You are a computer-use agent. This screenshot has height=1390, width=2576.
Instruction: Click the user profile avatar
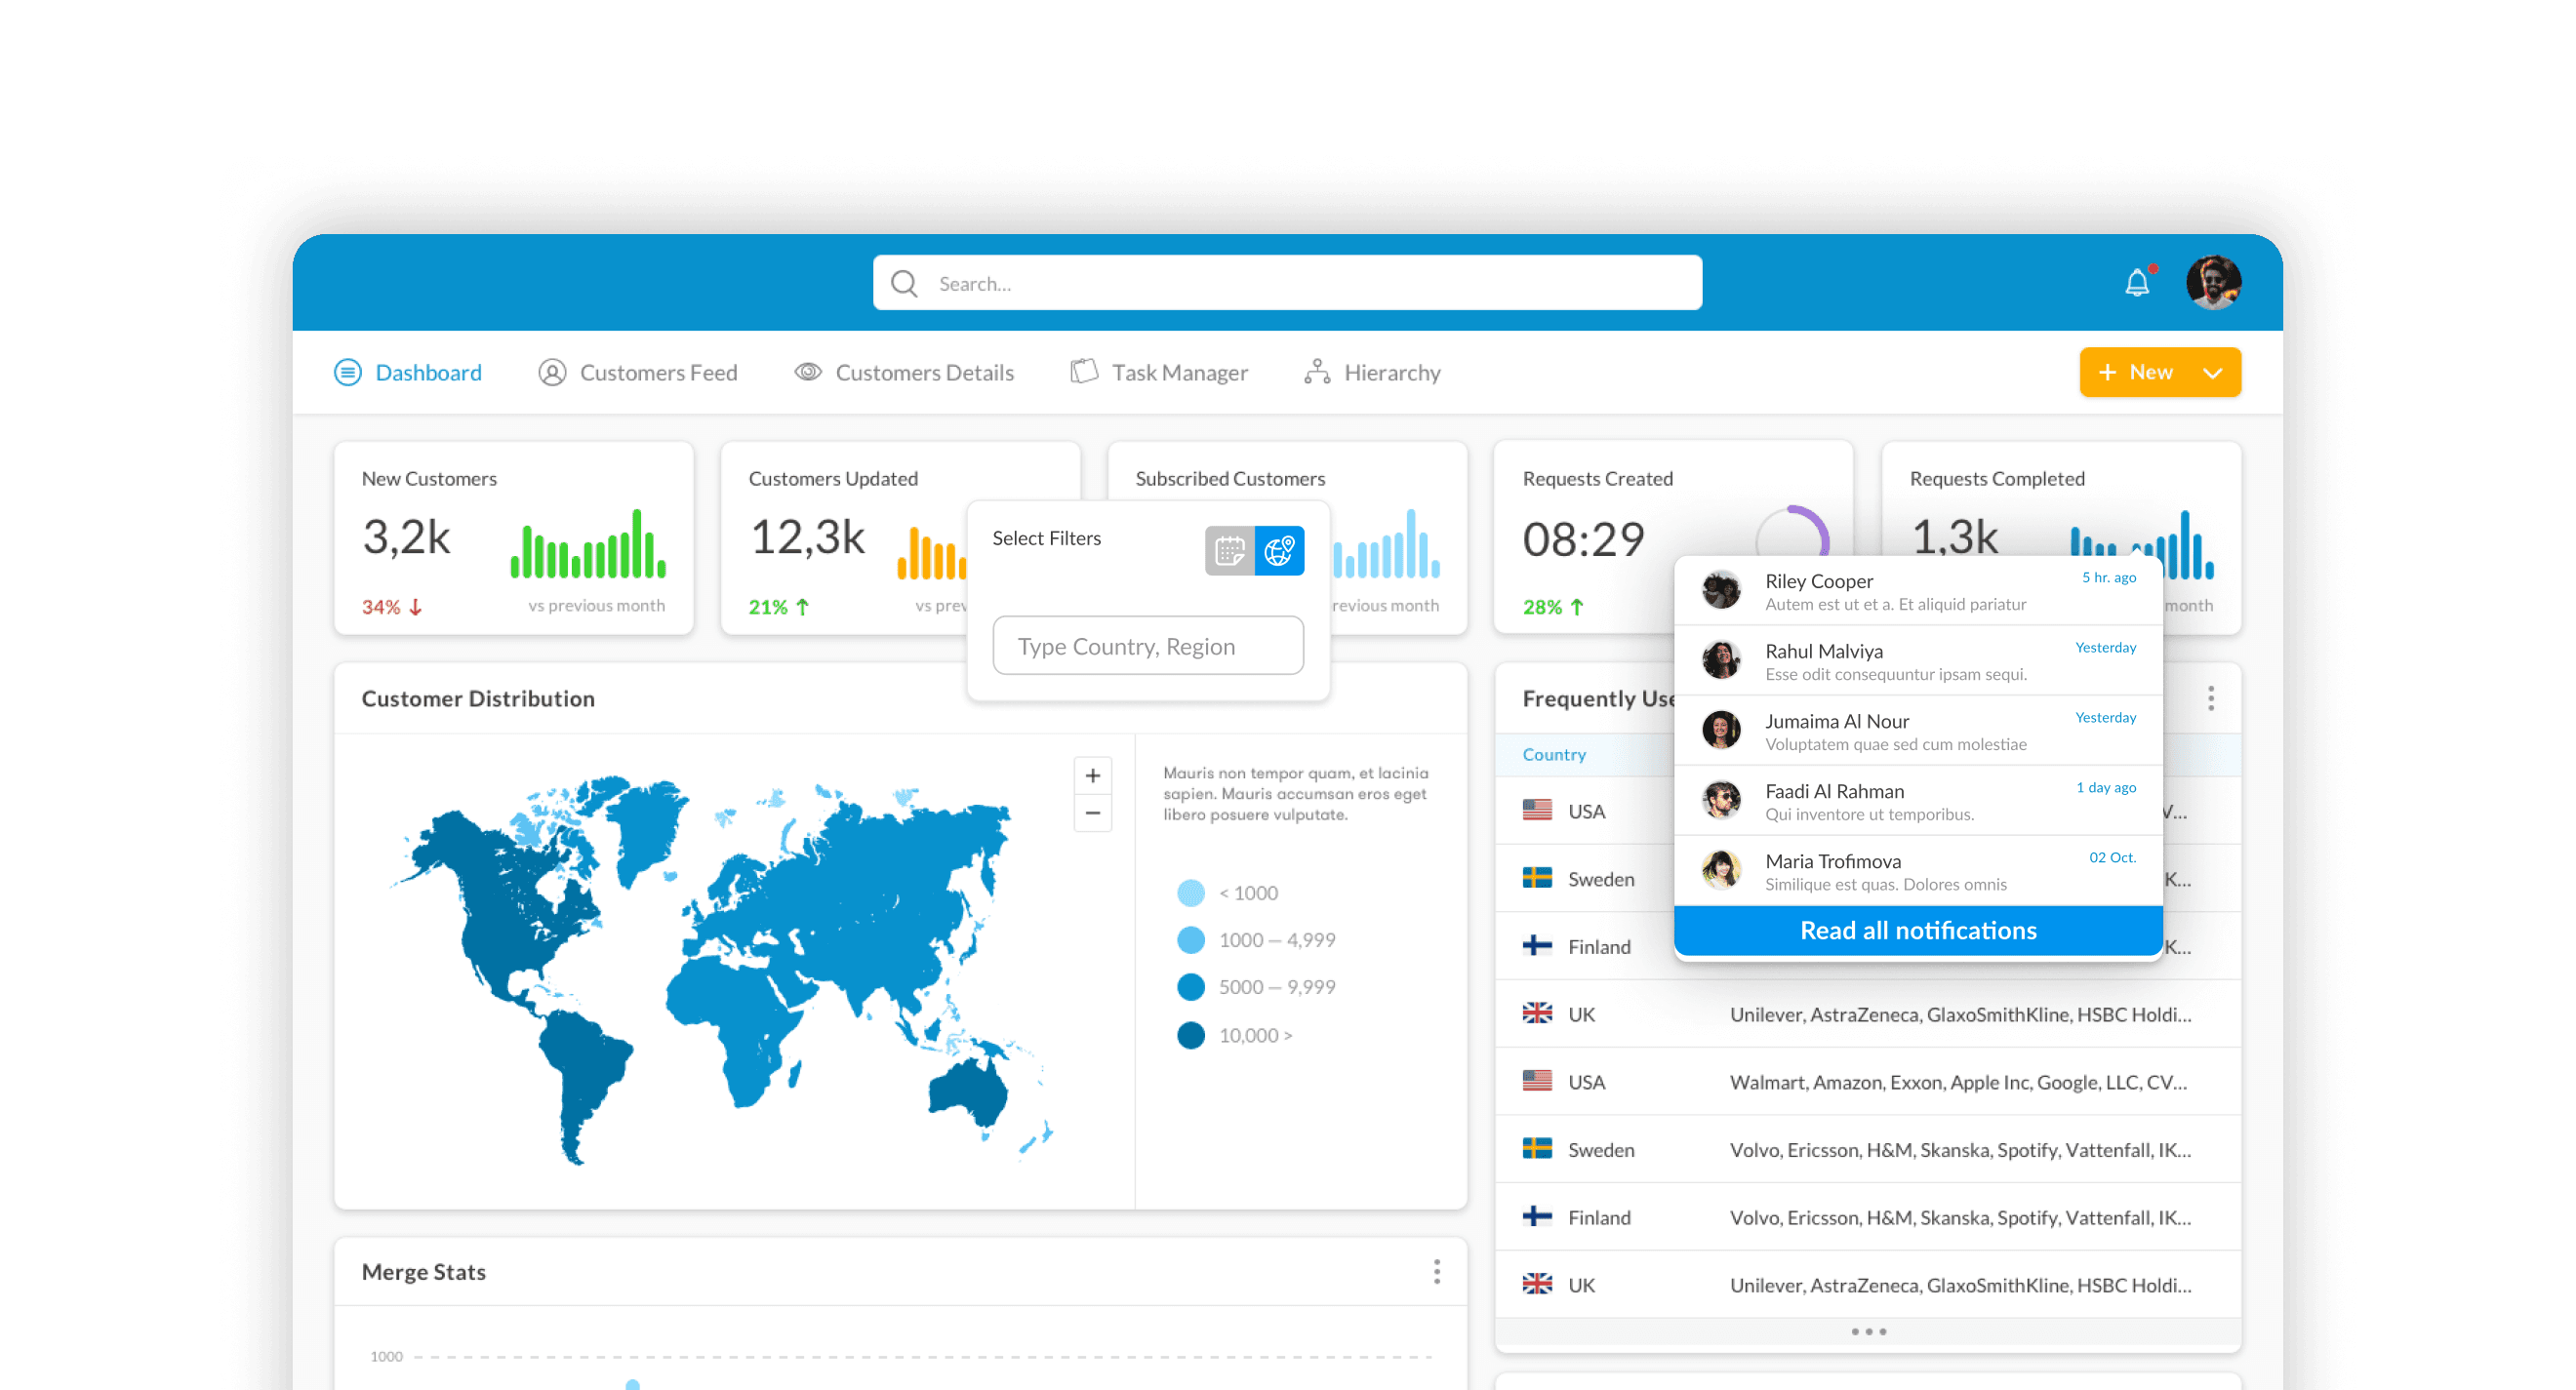pyautogui.click(x=2213, y=283)
